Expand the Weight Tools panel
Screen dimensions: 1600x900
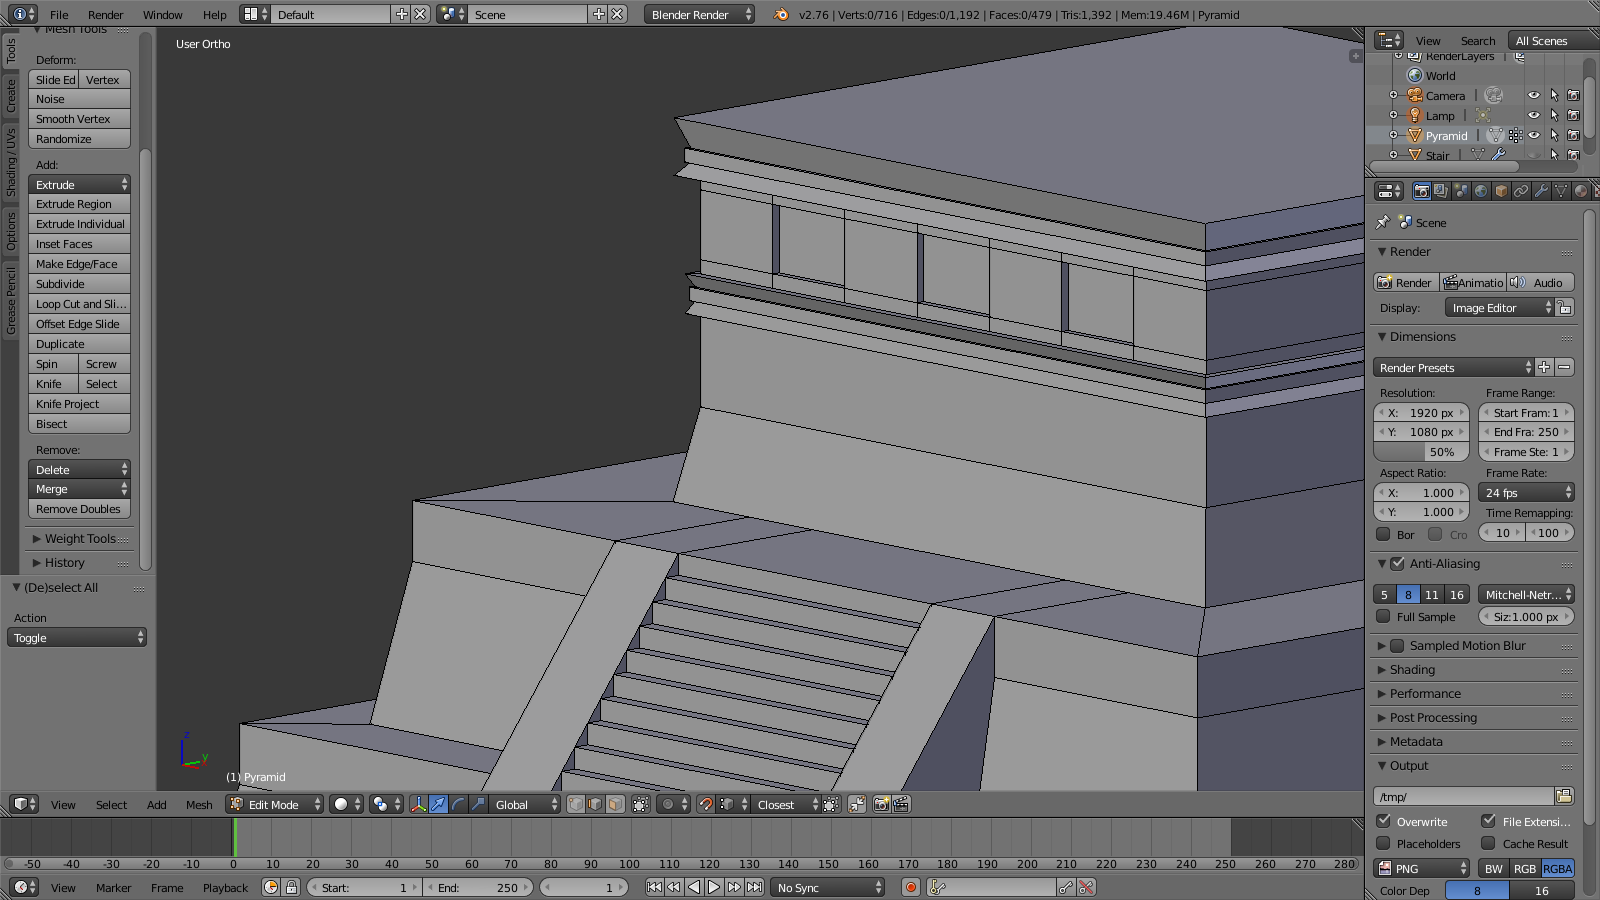80,539
